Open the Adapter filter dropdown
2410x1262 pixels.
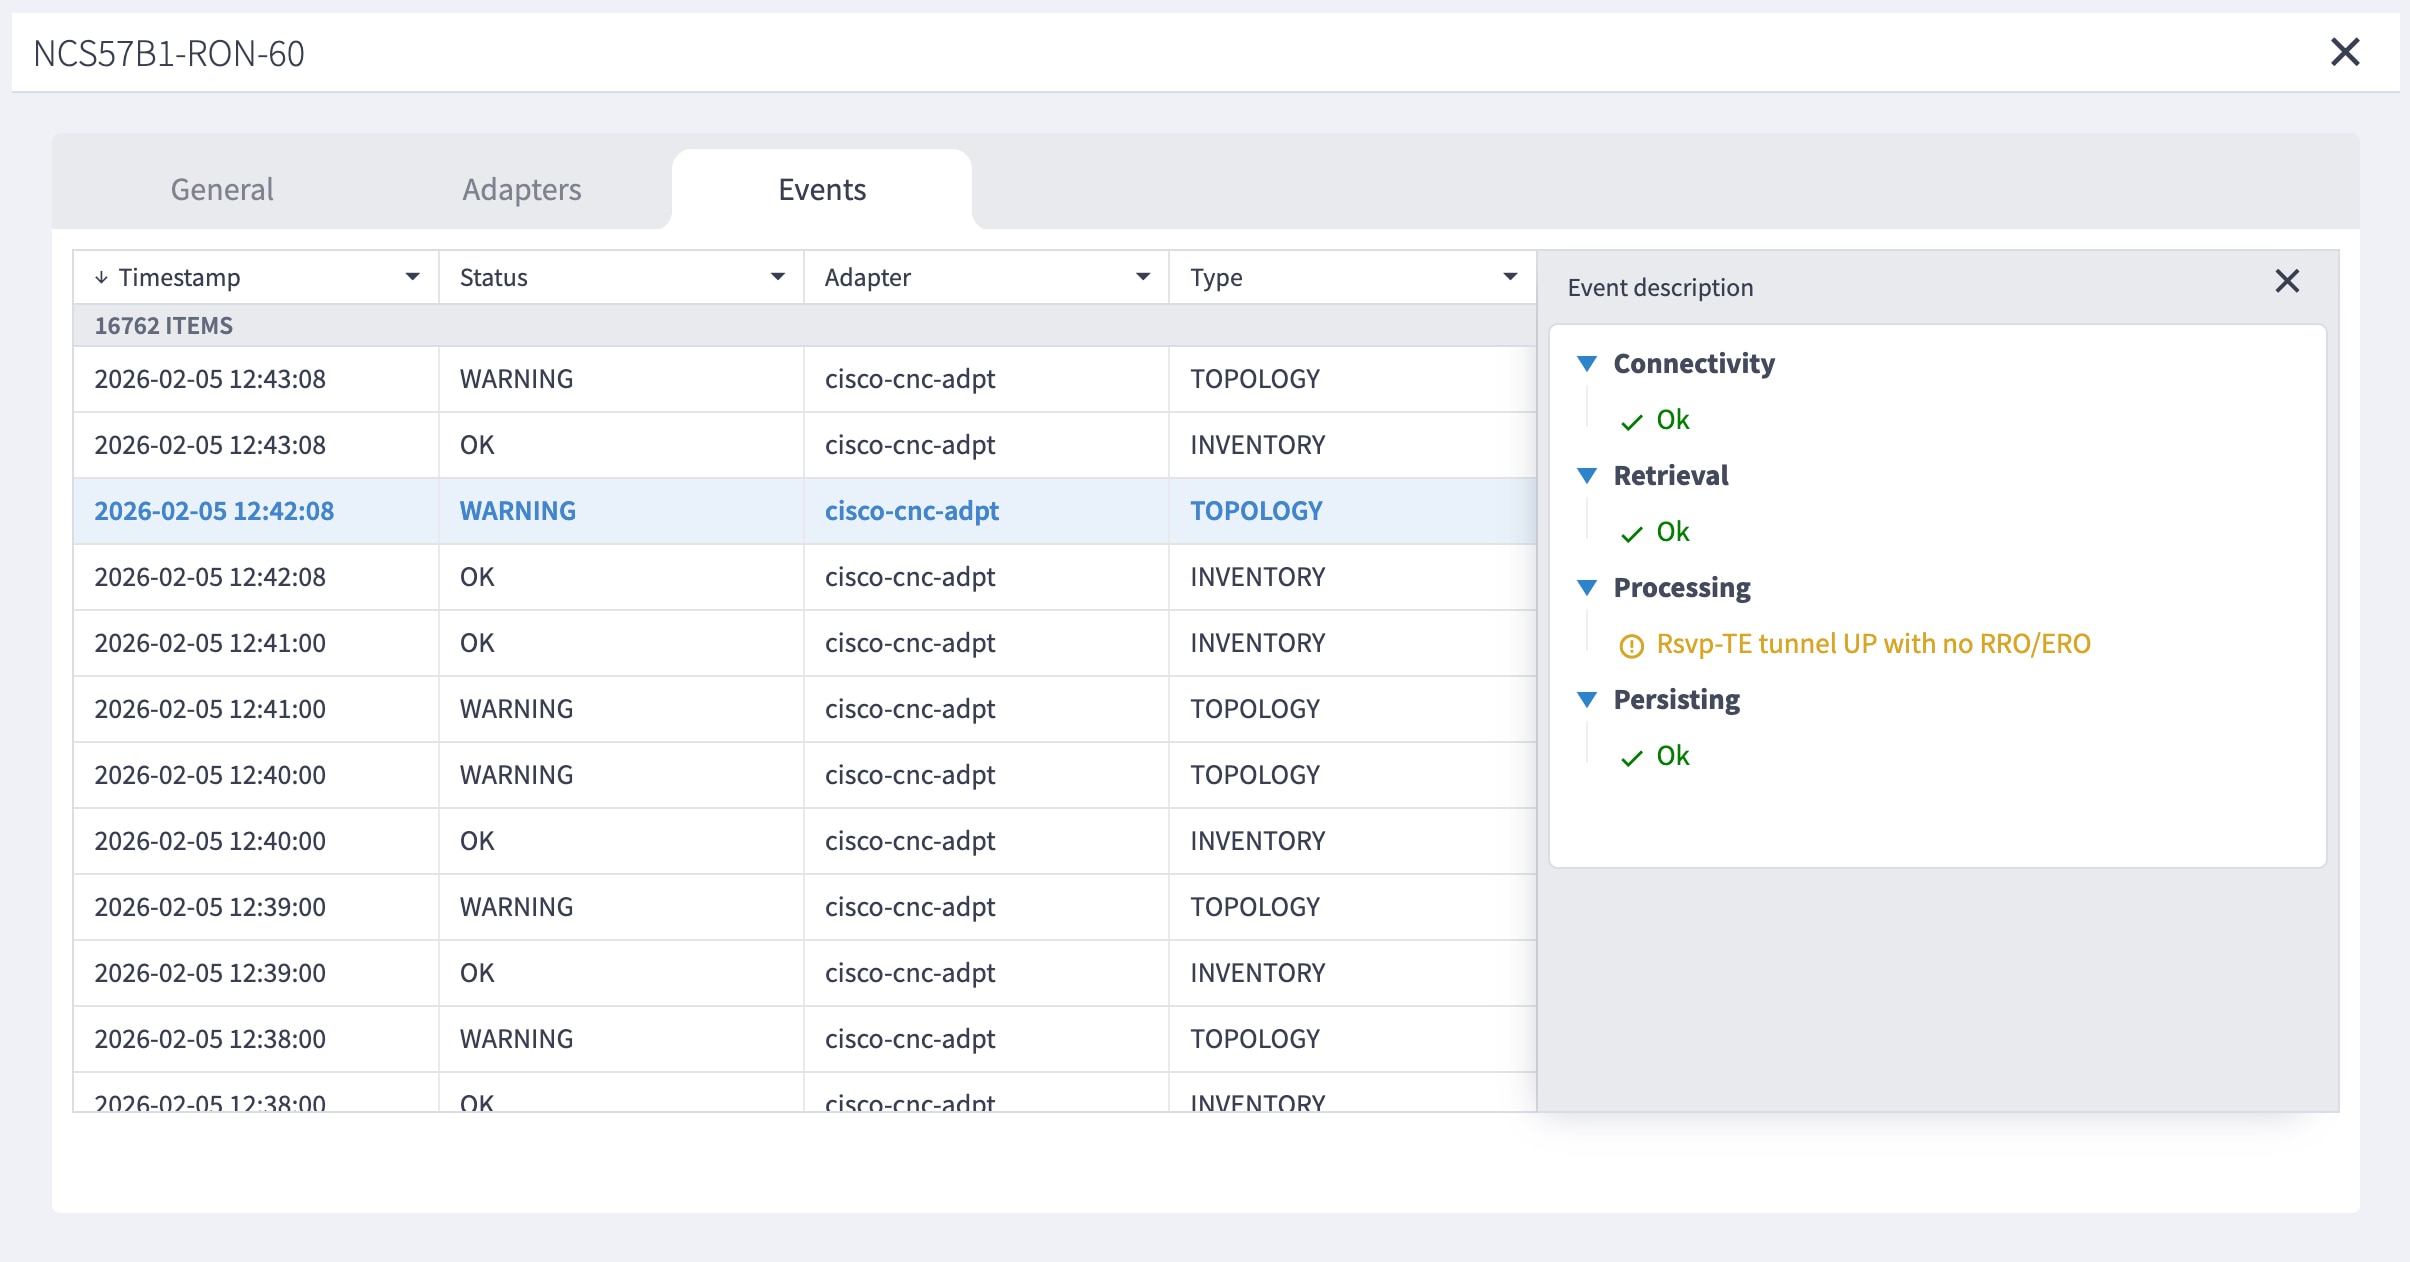1141,276
